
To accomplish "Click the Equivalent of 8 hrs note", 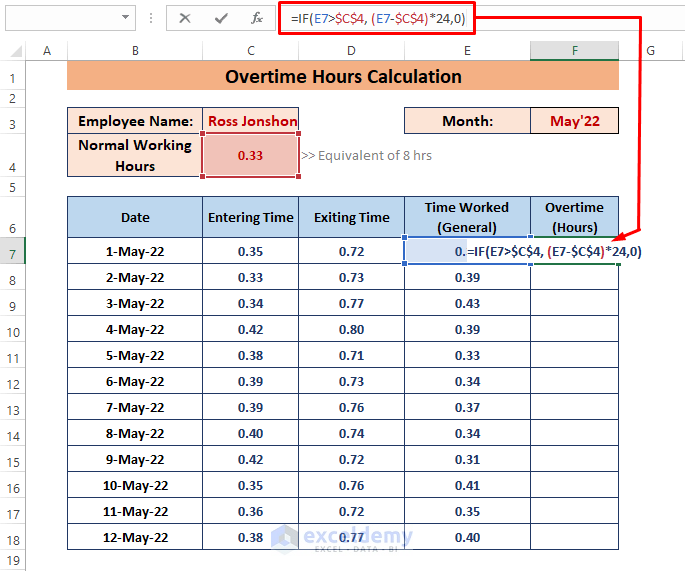I will tap(366, 156).
